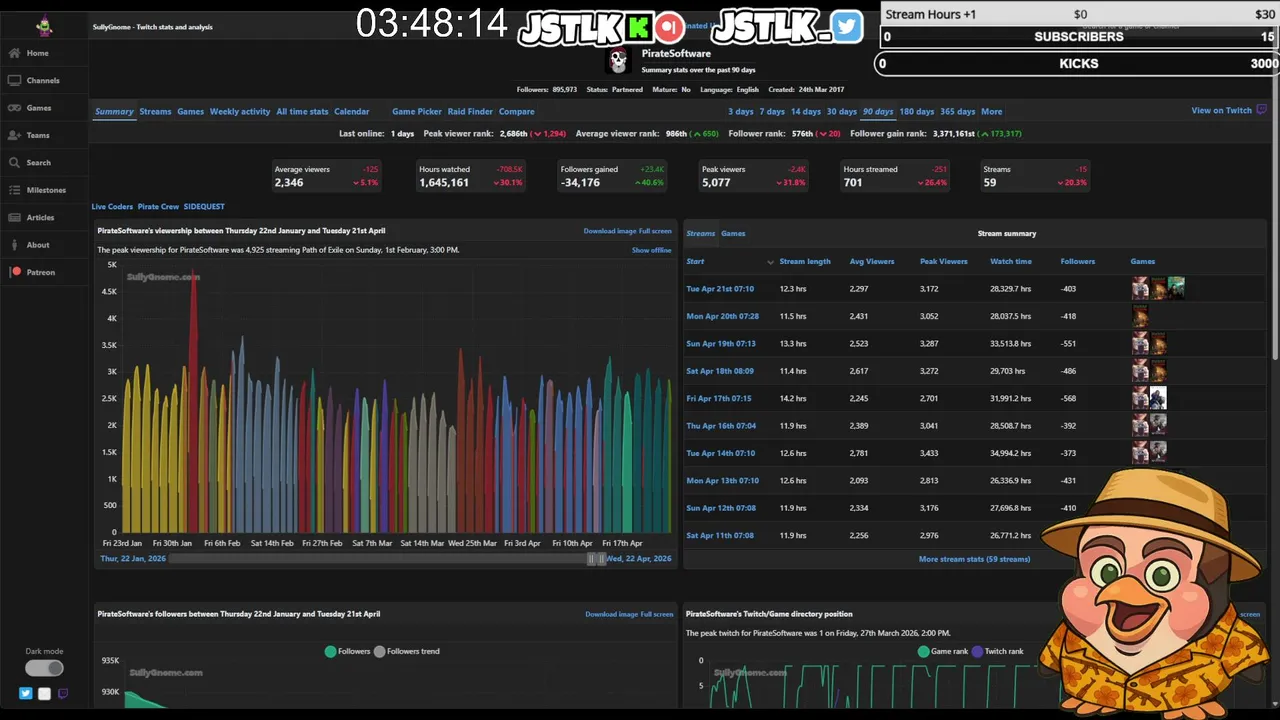Image resolution: width=1280 pixels, height=720 pixels.
Task: Click the Games controller icon in sidebar
Action: 15,108
